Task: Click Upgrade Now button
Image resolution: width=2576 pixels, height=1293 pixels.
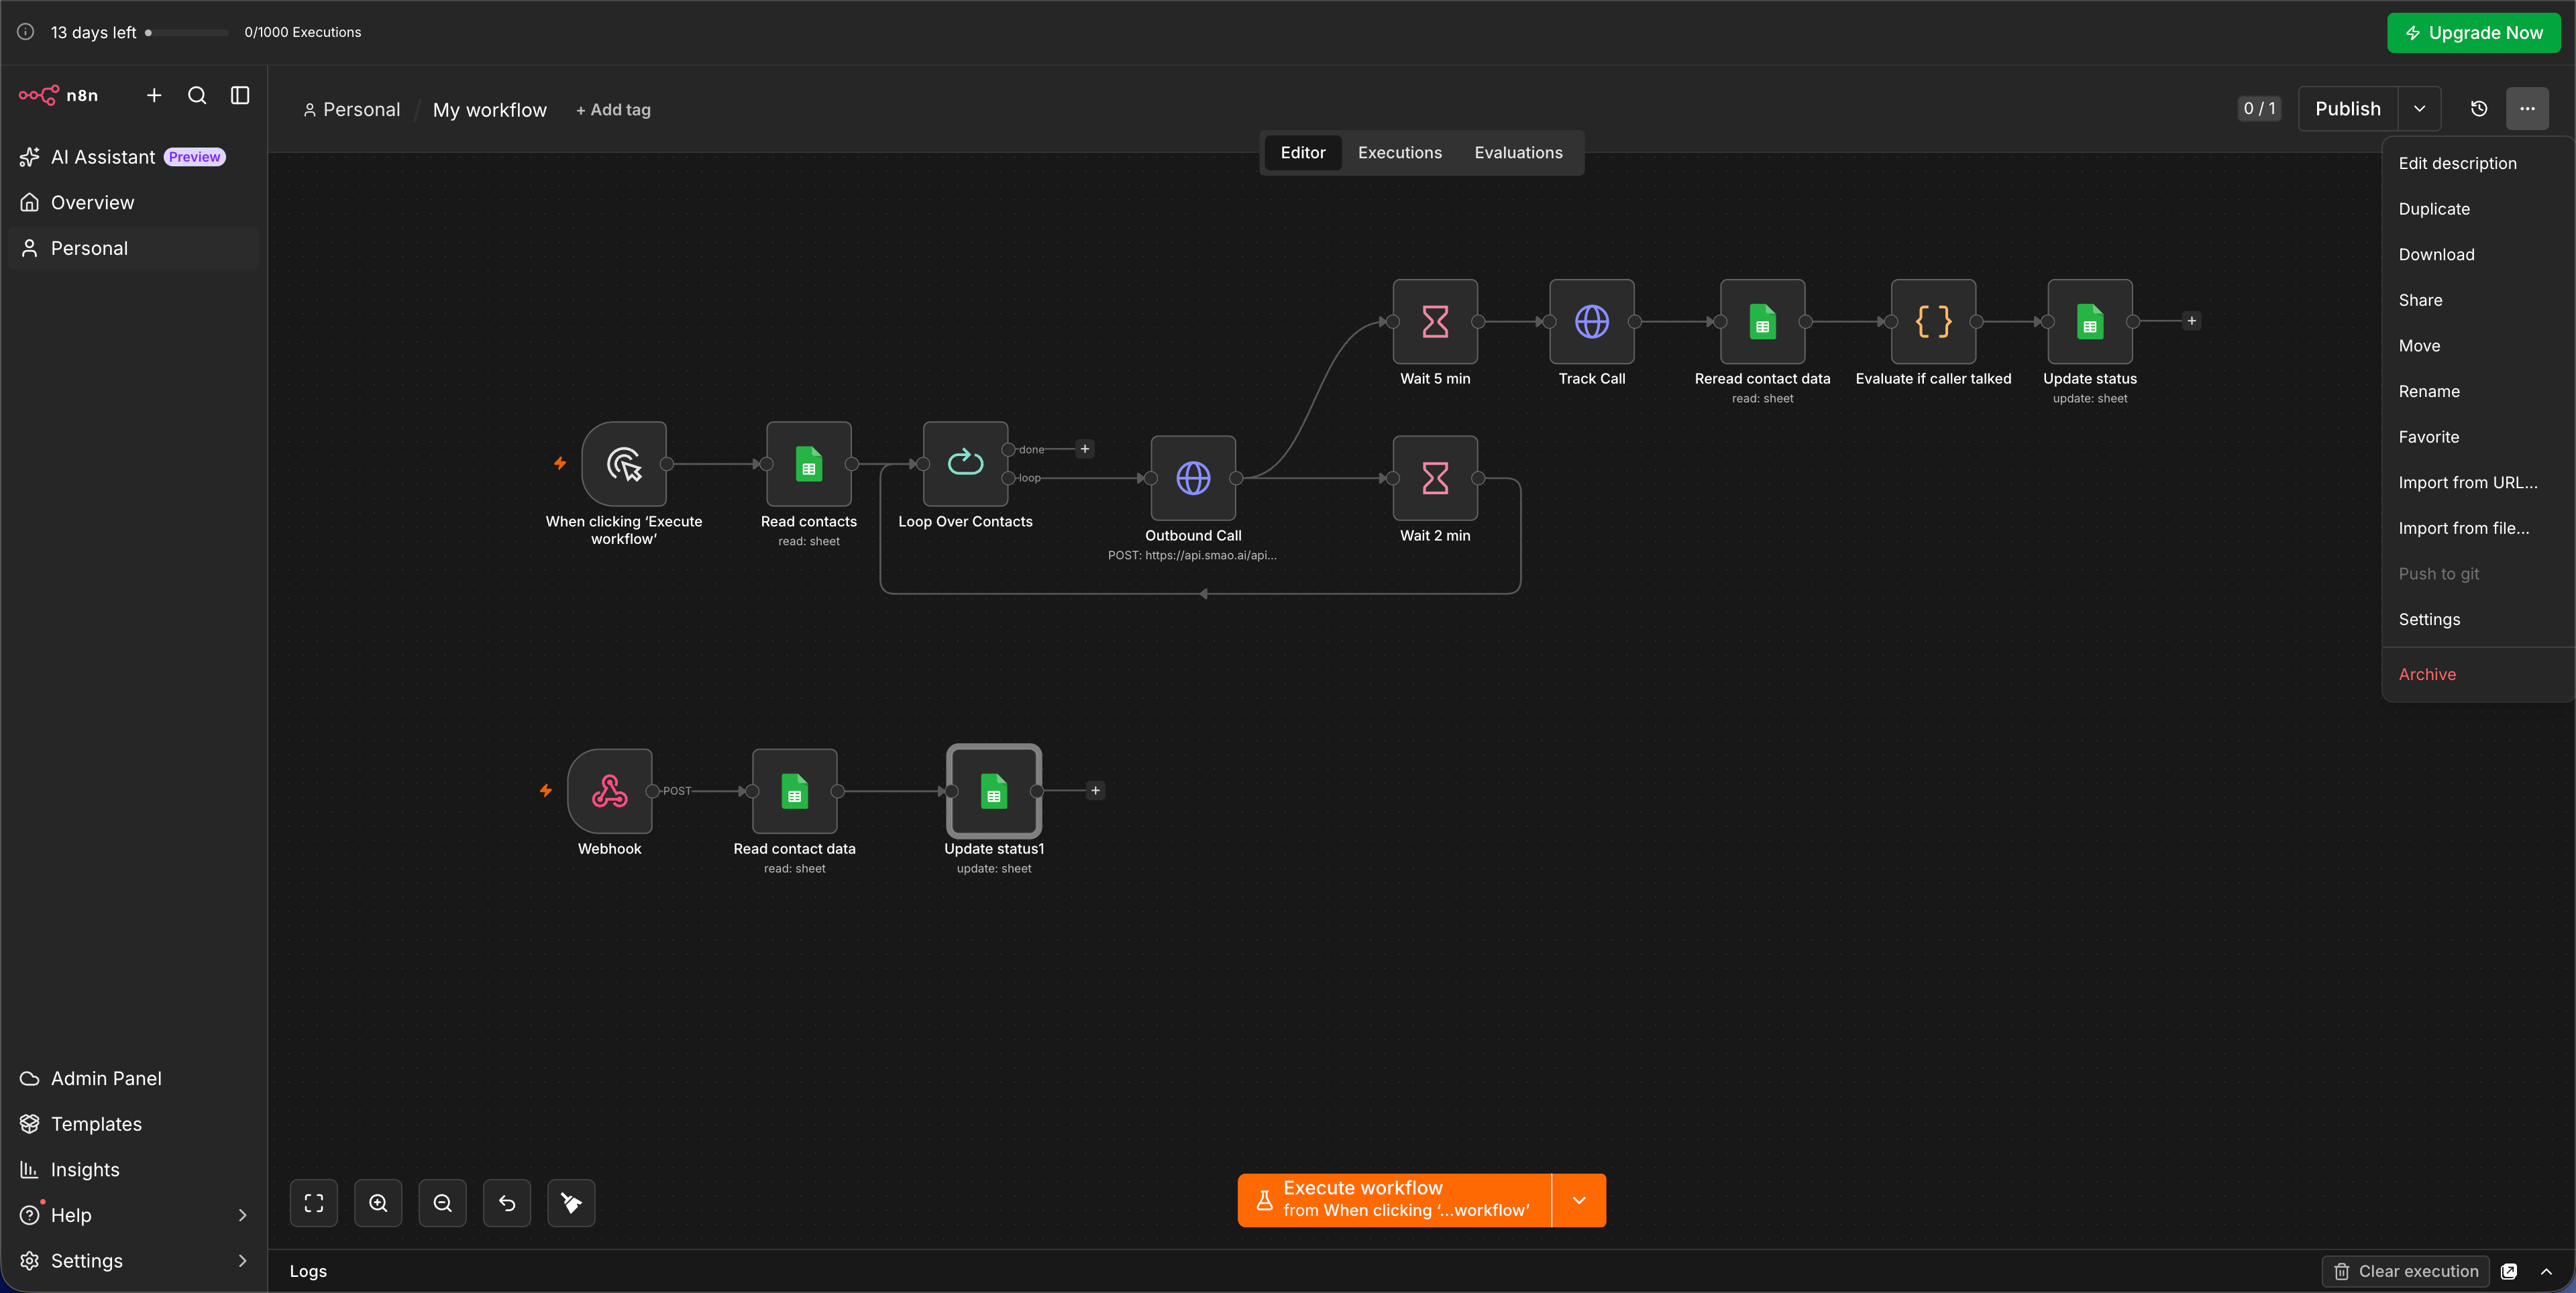Action: [2473, 32]
